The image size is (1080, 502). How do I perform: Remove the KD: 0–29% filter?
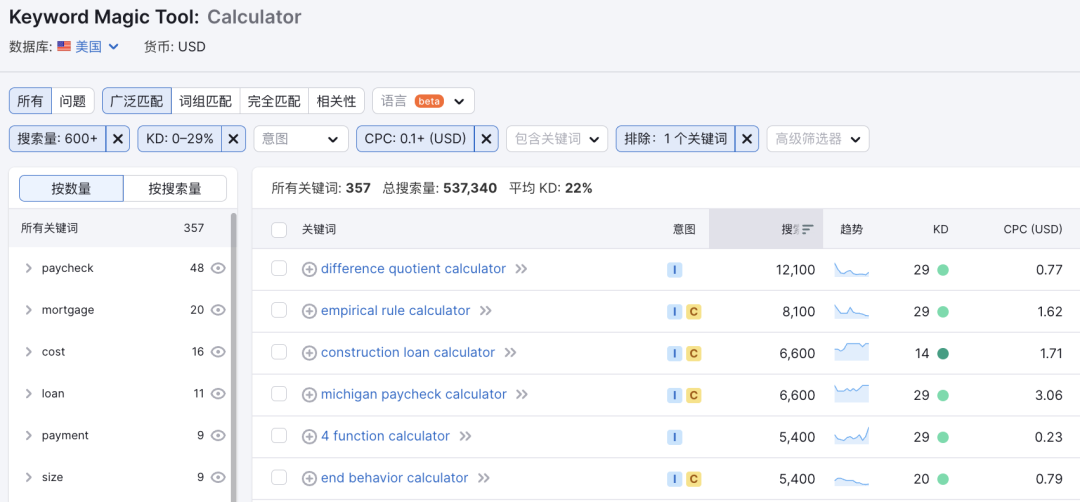tap(233, 139)
